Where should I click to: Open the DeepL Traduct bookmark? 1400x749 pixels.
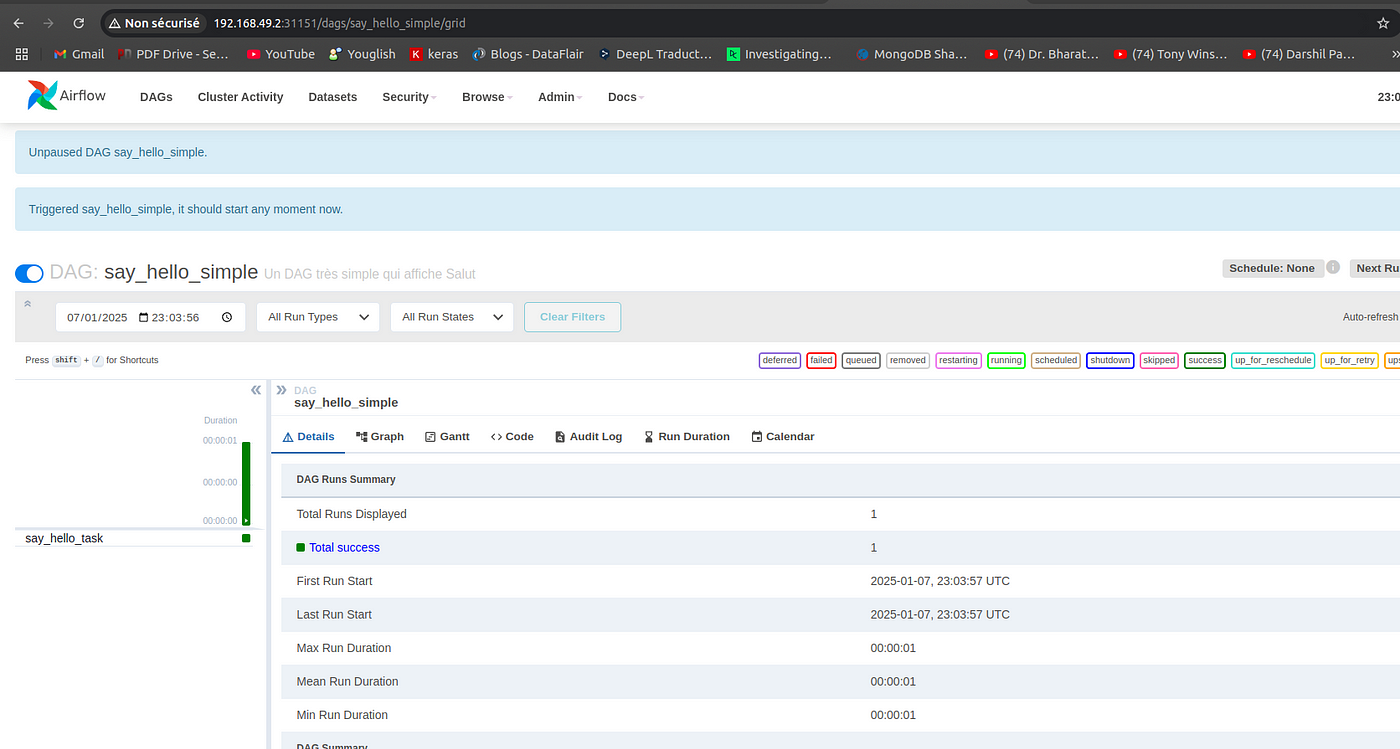click(655, 54)
